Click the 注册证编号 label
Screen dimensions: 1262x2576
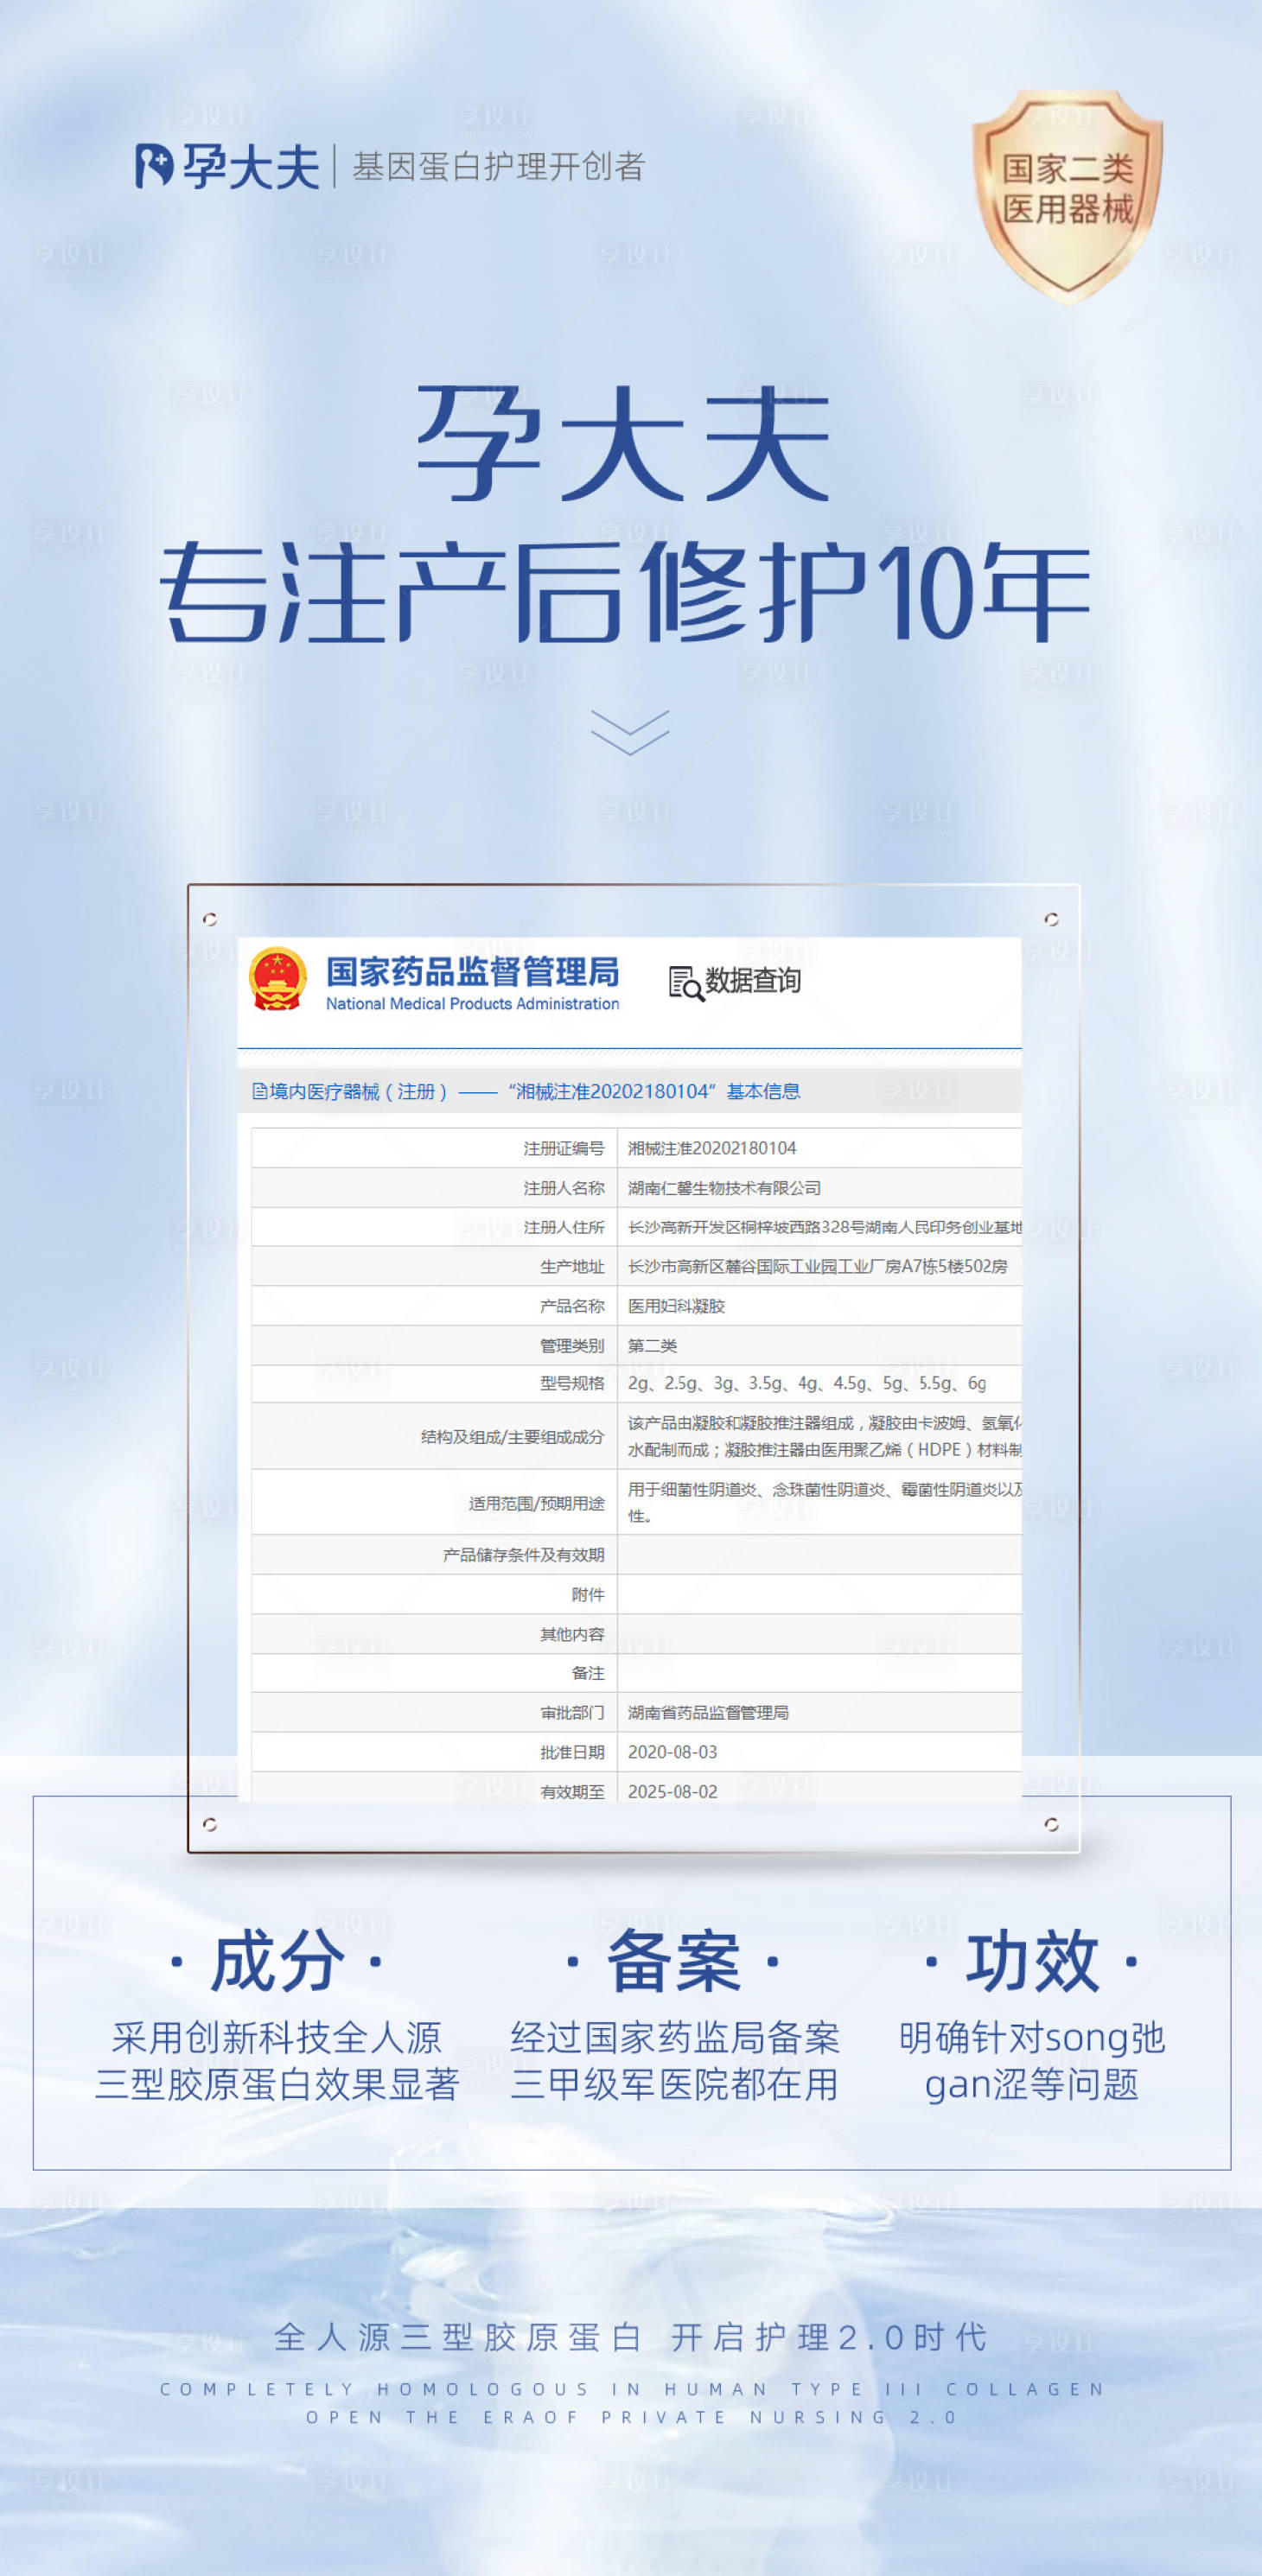(x=564, y=1148)
